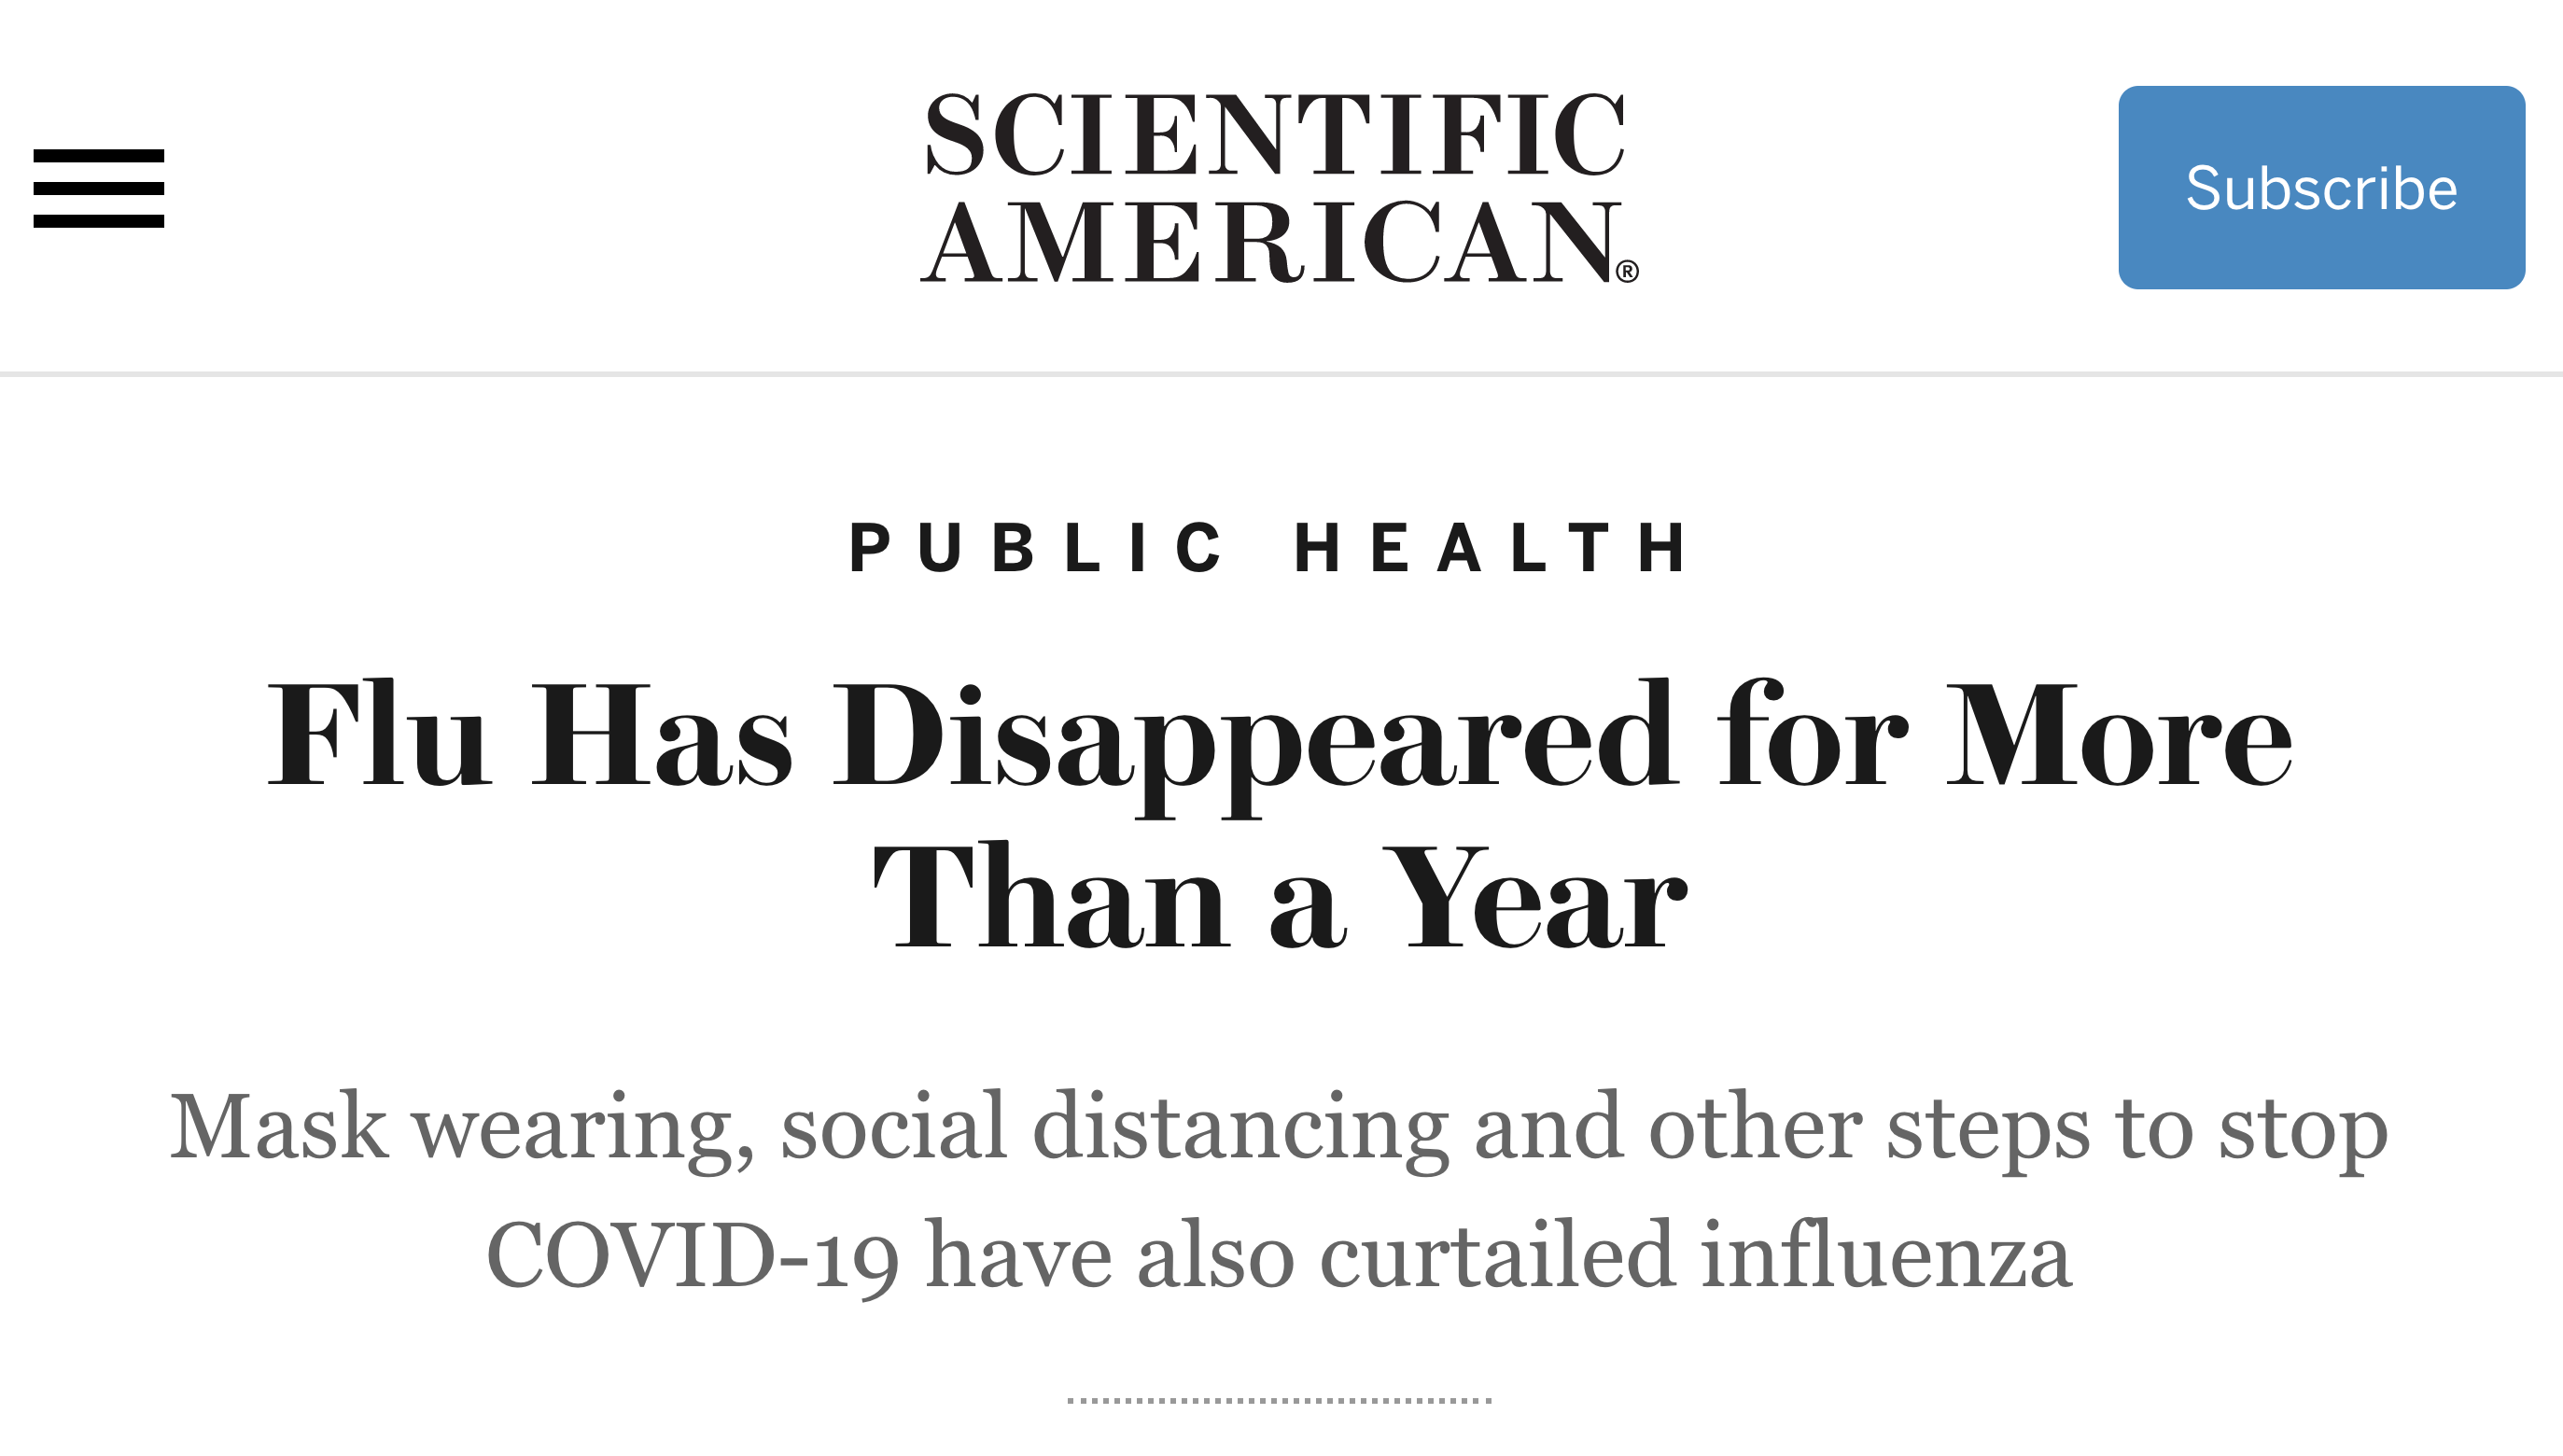Click the header divider line under the masthead
This screenshot has width=2563, height=1456.
point(1279,374)
